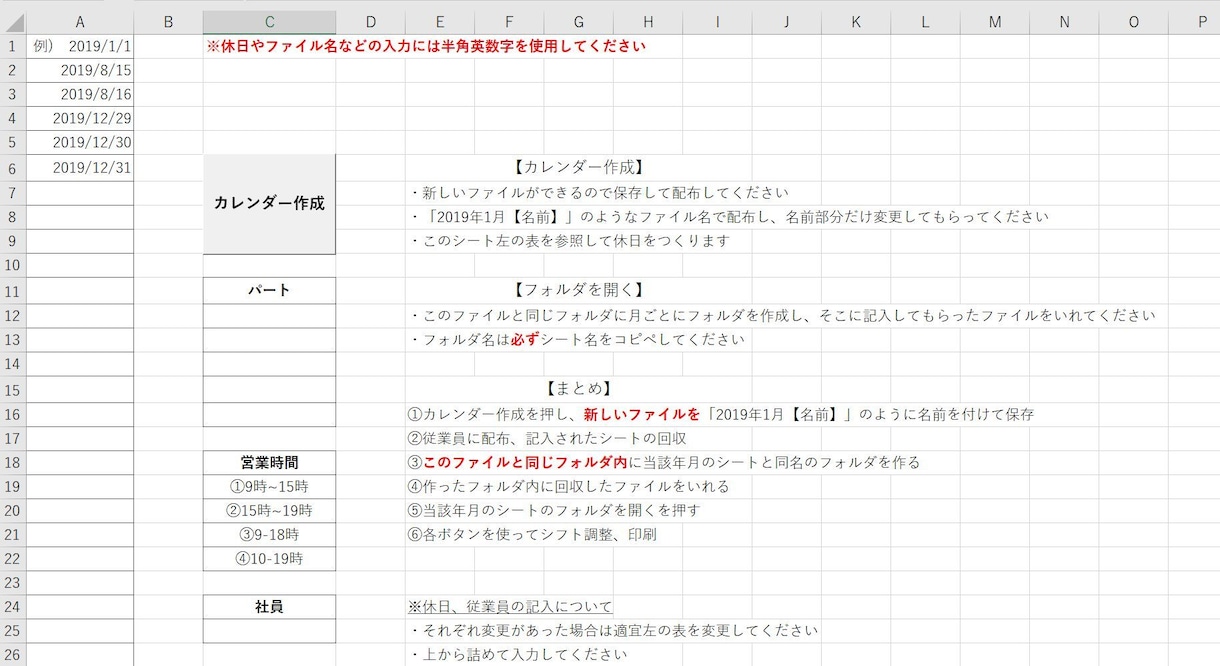Click step ③ このファイルと同じフォルダ内 line
This screenshot has width=1220, height=666.
coord(664,462)
